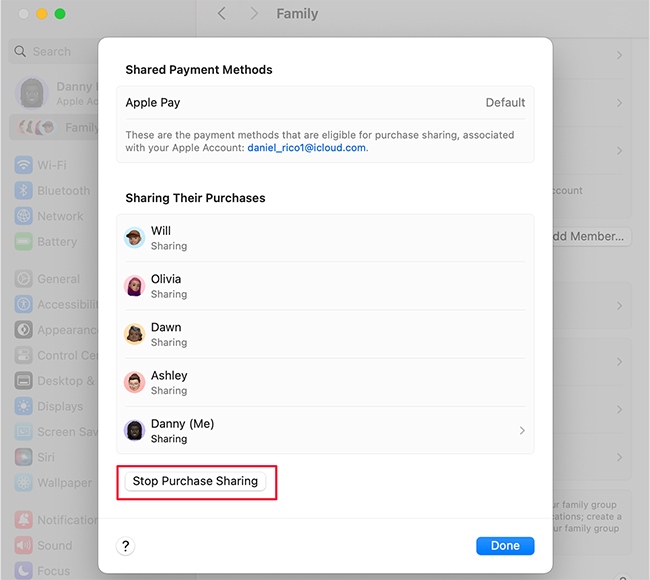This screenshot has width=650, height=580.
Task: Open the Appearance icon in the sidebar
Action: pos(24,330)
